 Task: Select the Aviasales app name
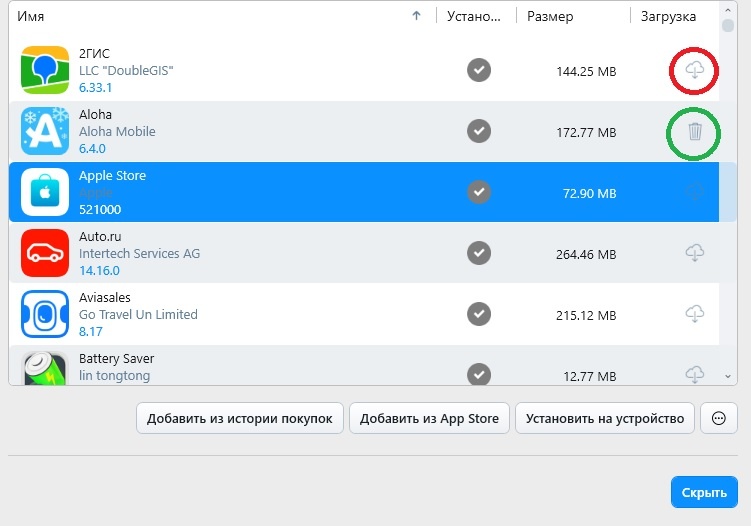(x=104, y=297)
